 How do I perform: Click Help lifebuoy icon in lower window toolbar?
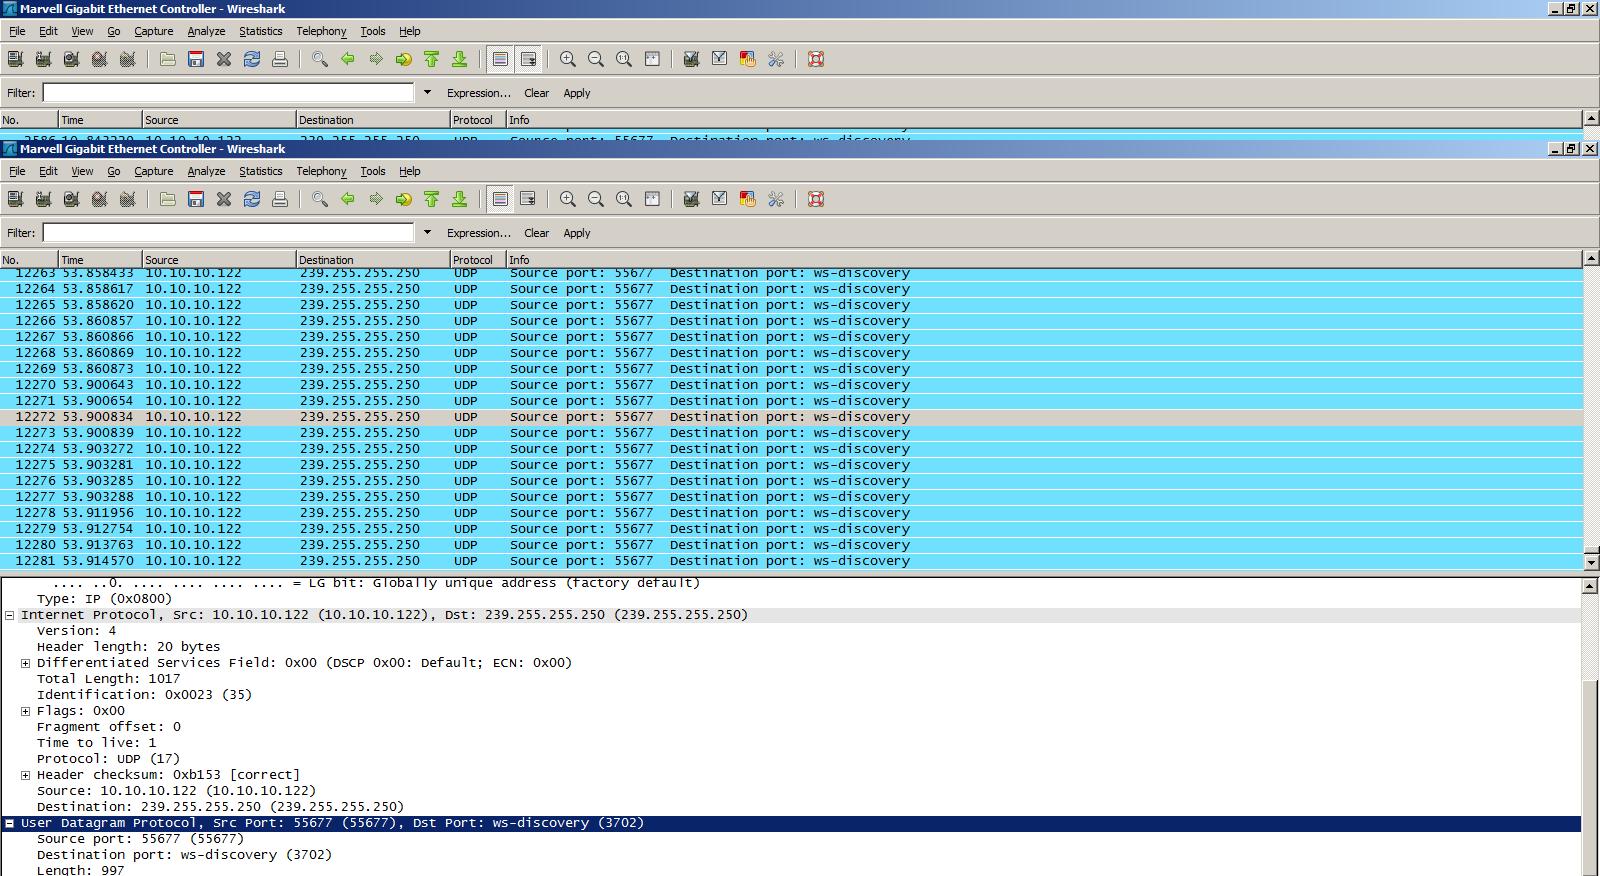click(816, 199)
